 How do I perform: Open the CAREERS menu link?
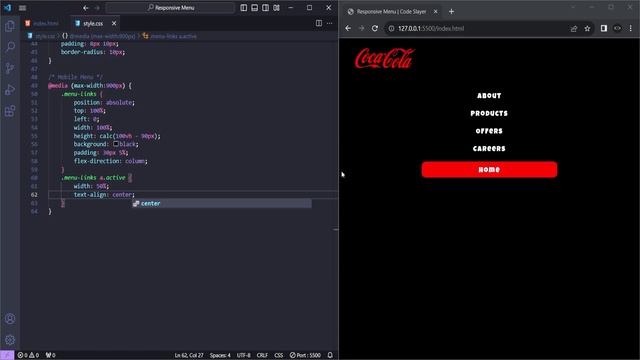(489, 149)
